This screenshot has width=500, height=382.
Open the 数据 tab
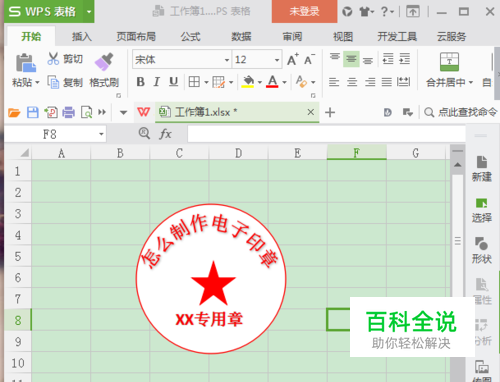[241, 36]
